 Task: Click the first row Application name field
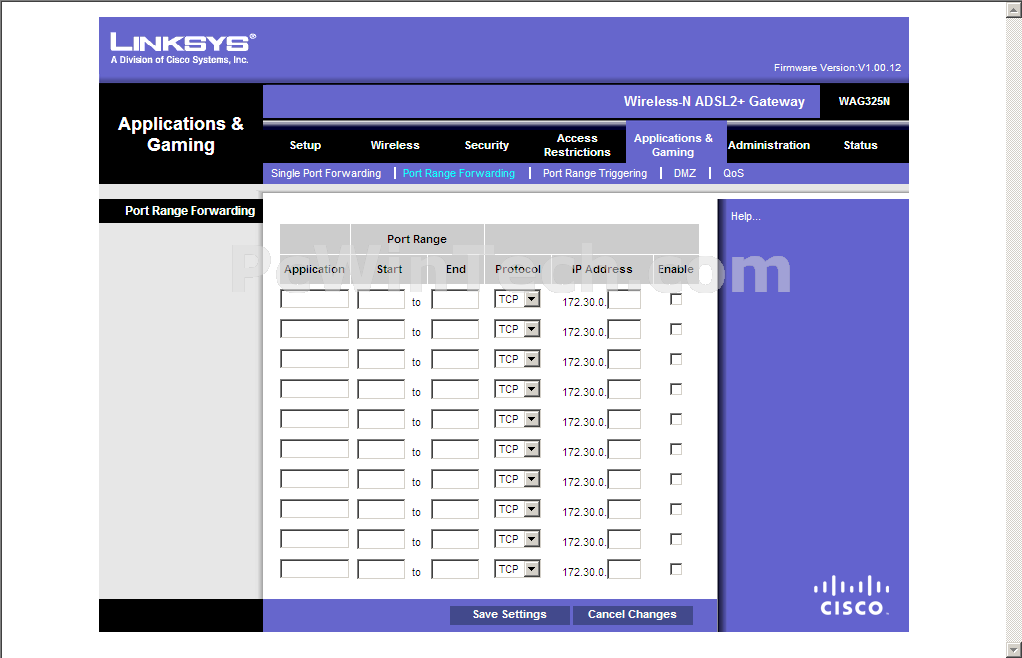click(x=314, y=299)
